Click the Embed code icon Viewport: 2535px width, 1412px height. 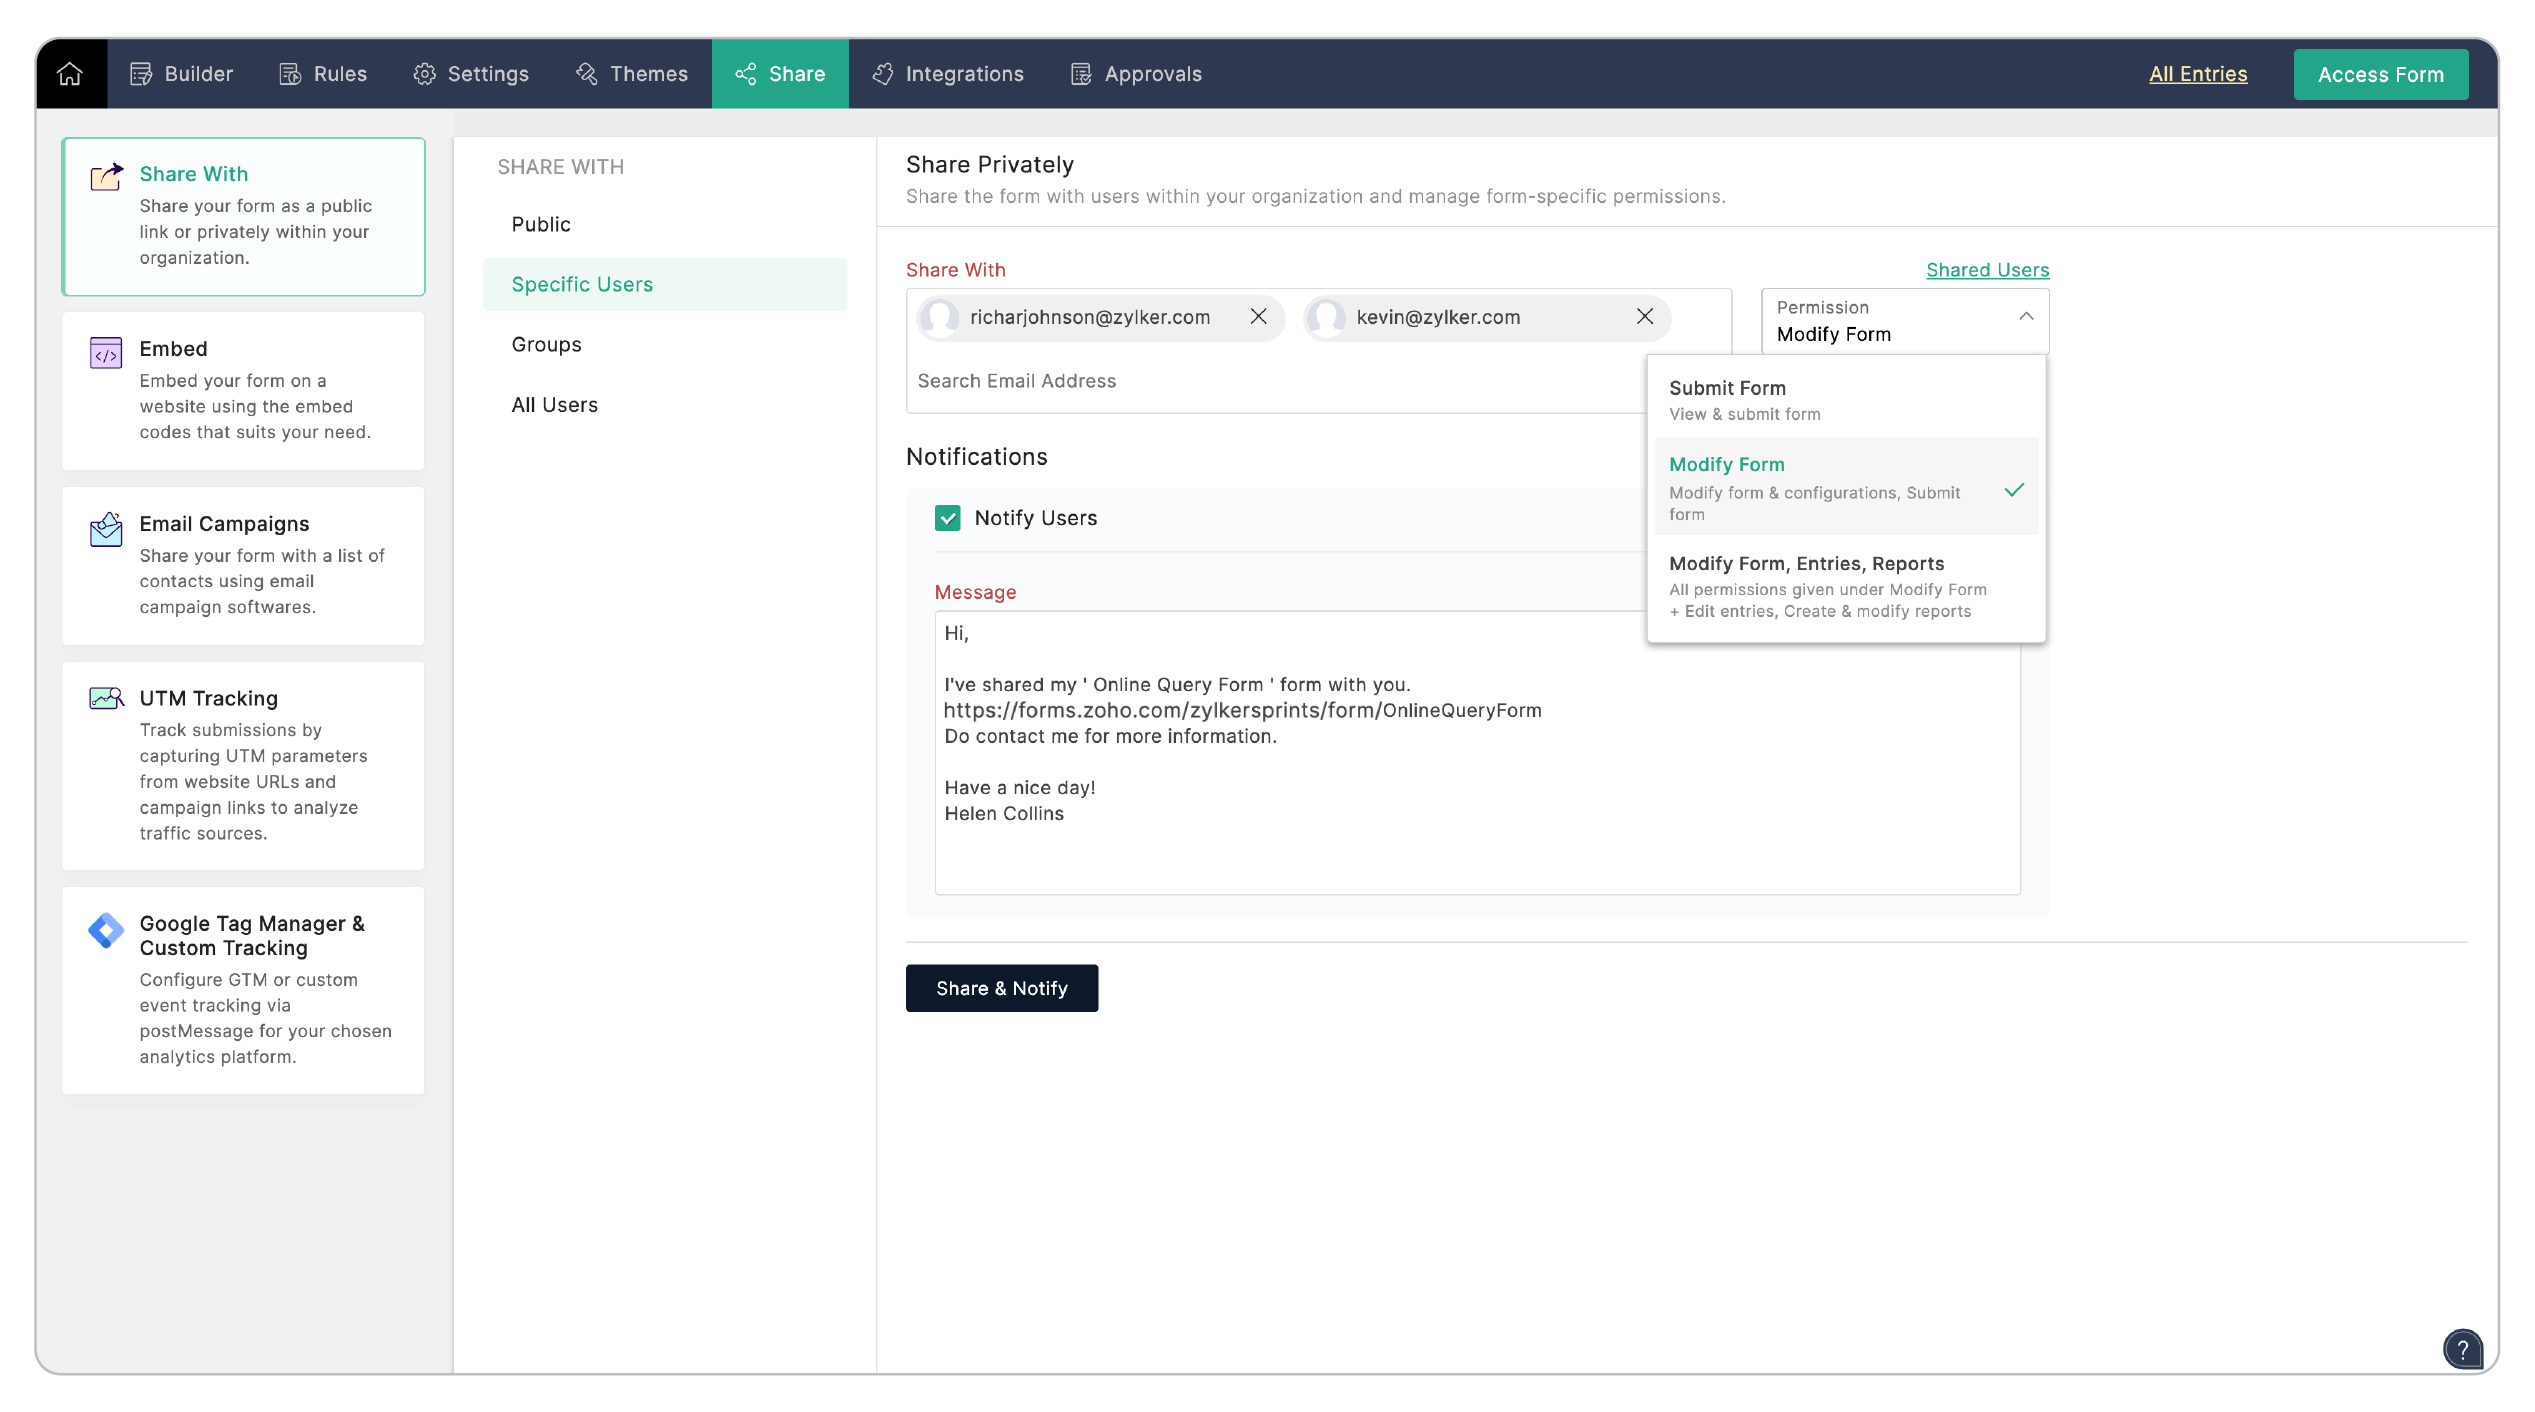106,353
